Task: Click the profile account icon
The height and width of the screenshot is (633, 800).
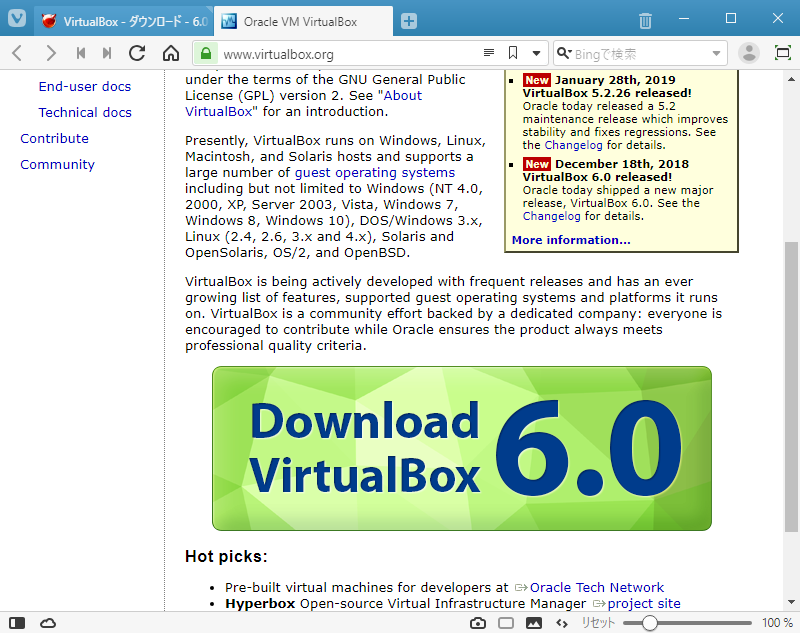Action: click(x=750, y=53)
